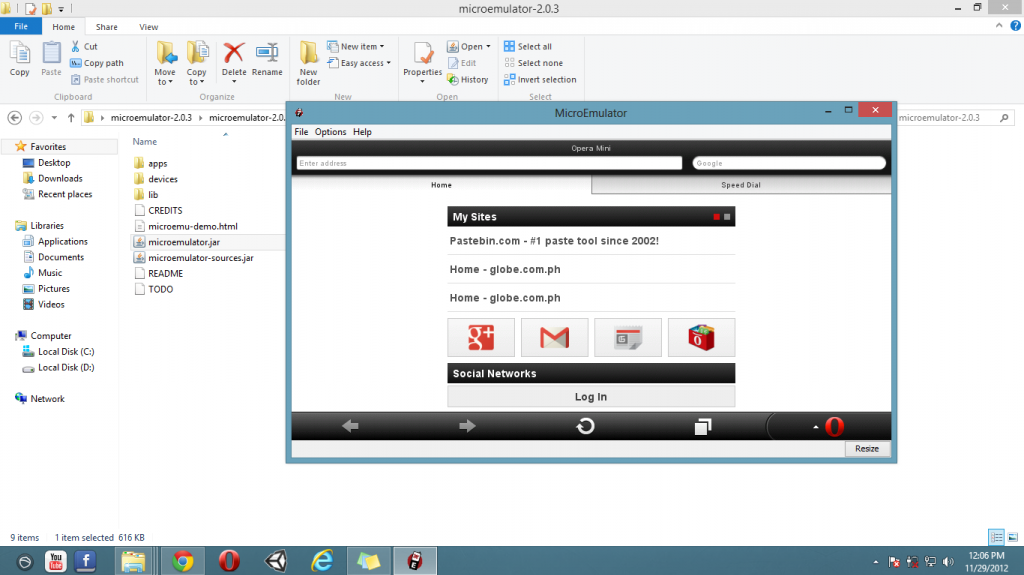
Task: Switch to the Speed Dial tab
Action: (741, 185)
